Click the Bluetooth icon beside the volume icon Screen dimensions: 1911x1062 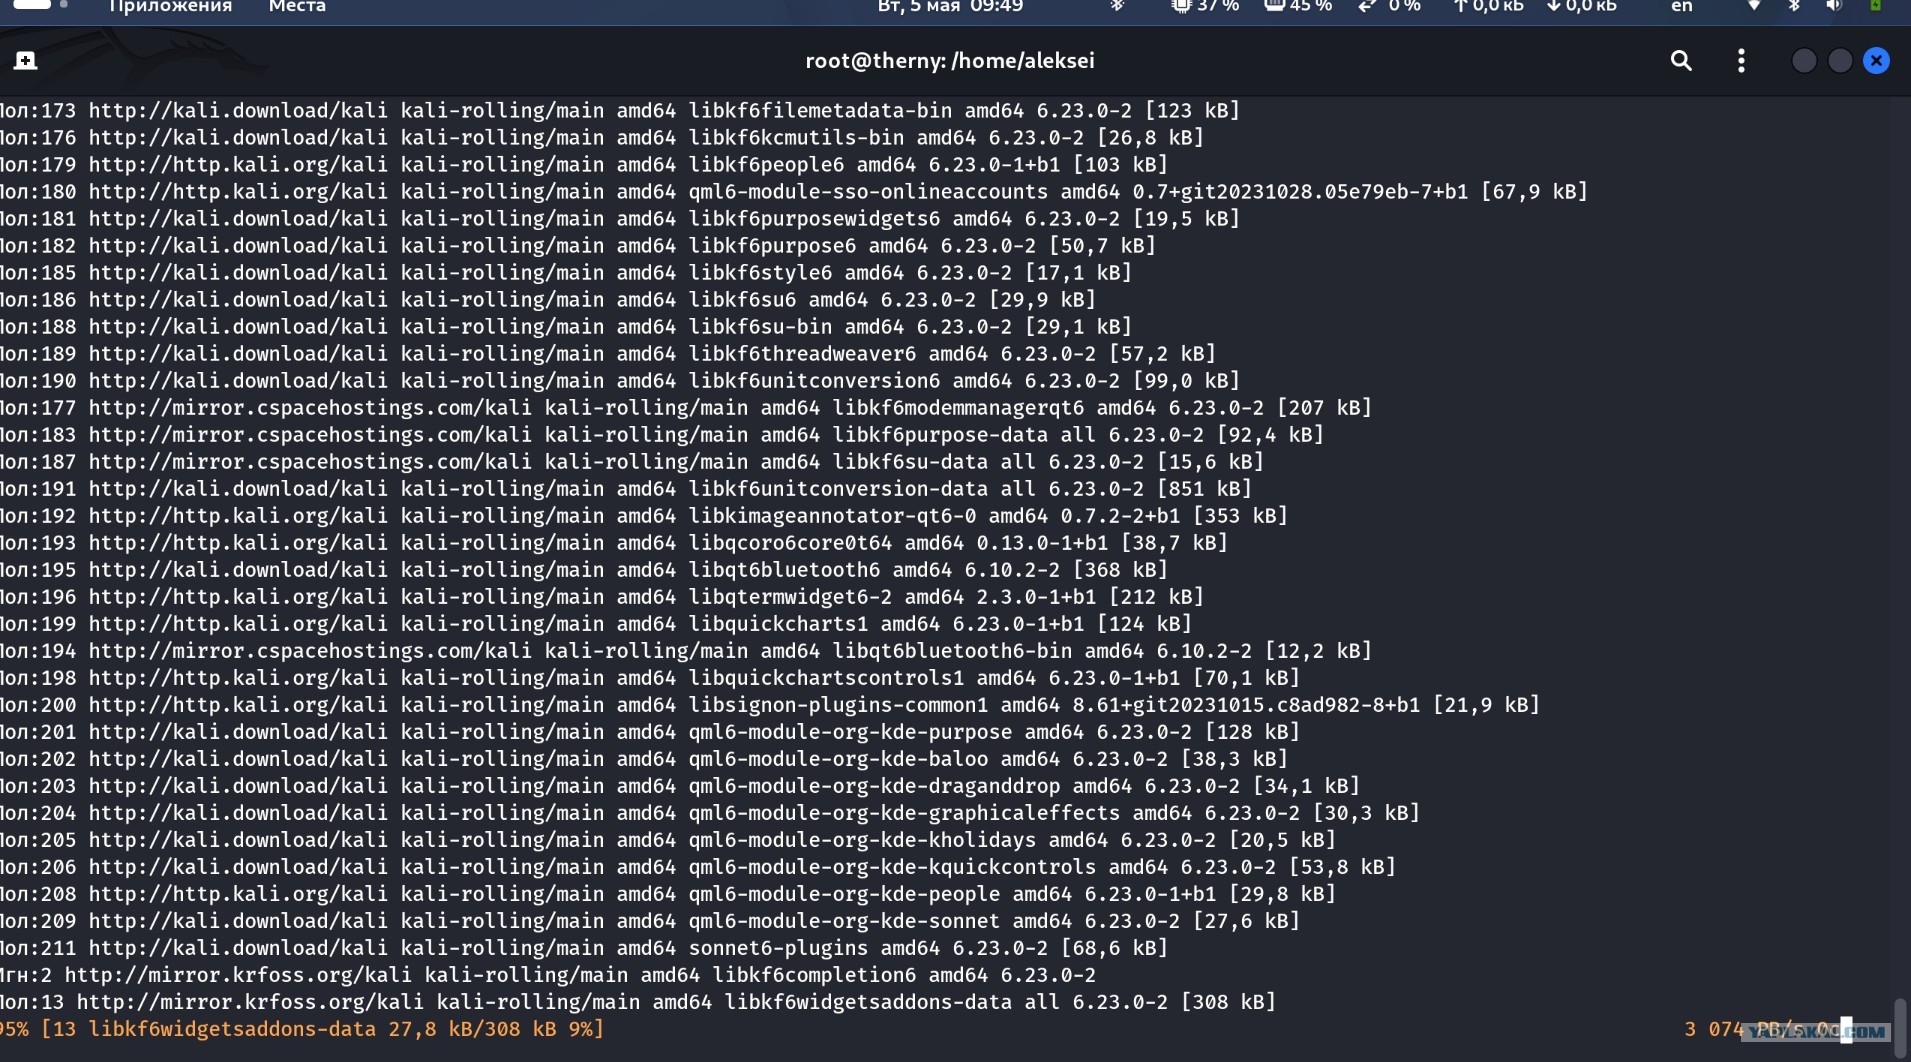point(1794,6)
